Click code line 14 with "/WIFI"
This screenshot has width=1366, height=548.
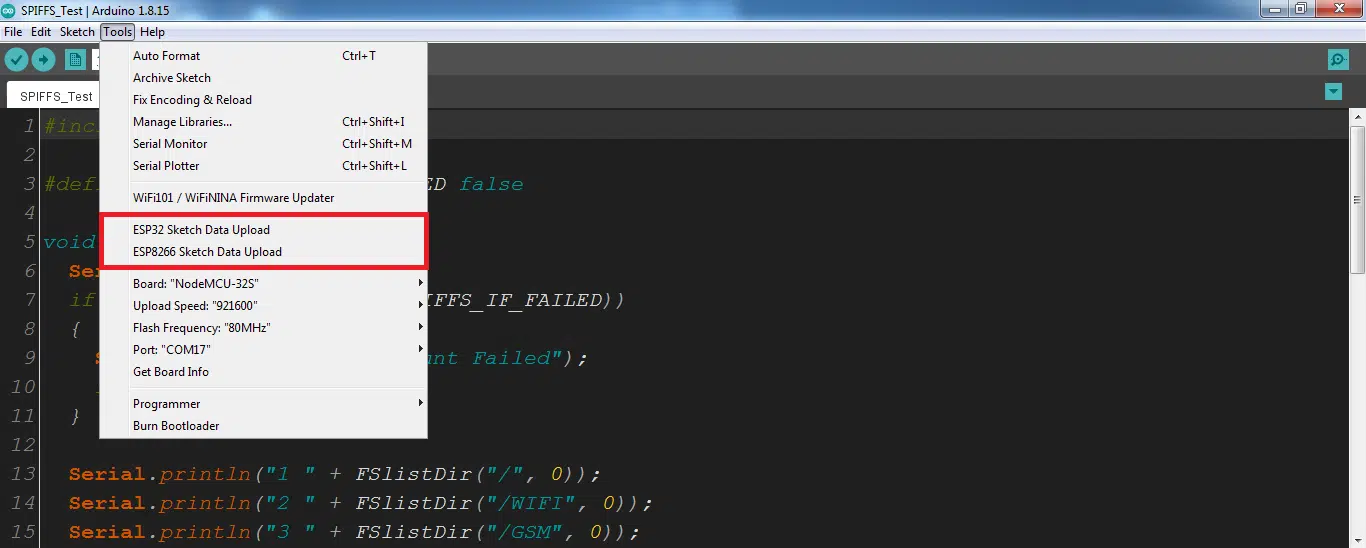click(360, 503)
